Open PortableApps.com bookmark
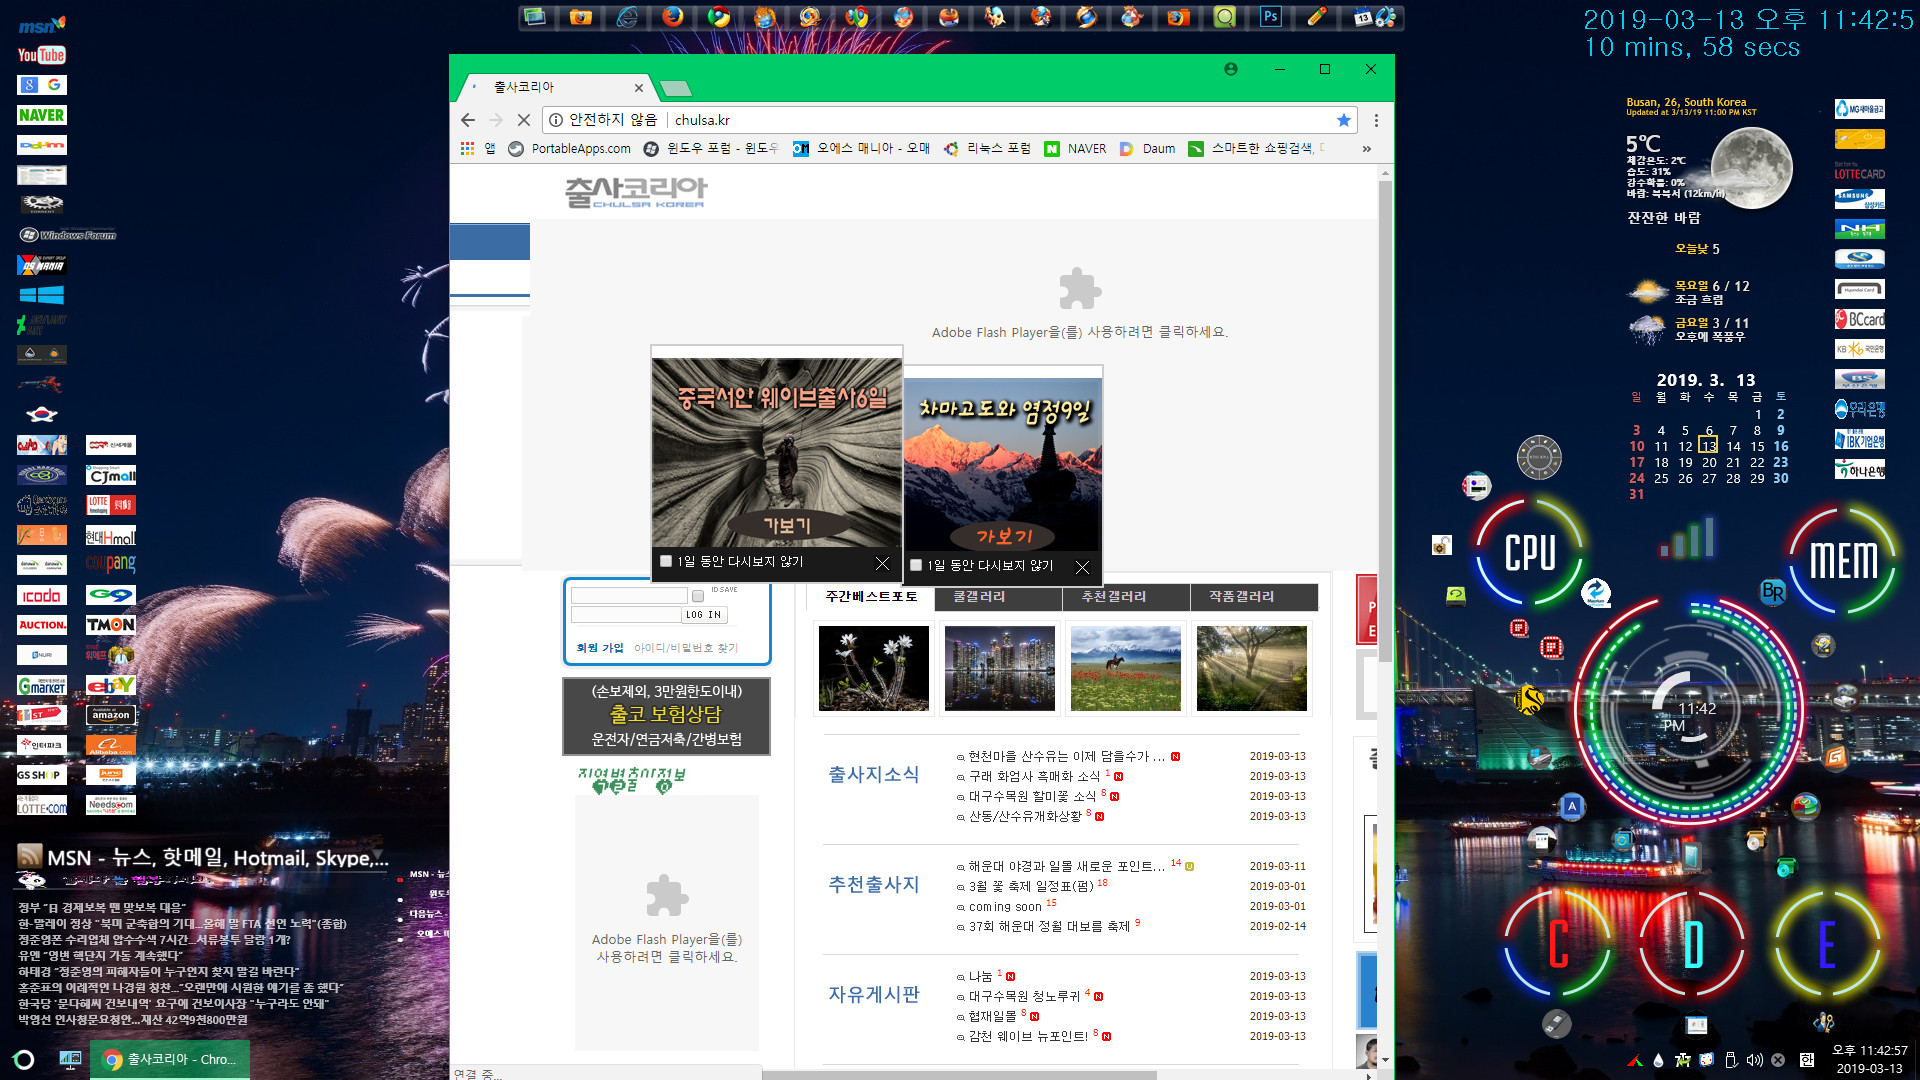Image resolution: width=1920 pixels, height=1080 pixels. tap(570, 149)
